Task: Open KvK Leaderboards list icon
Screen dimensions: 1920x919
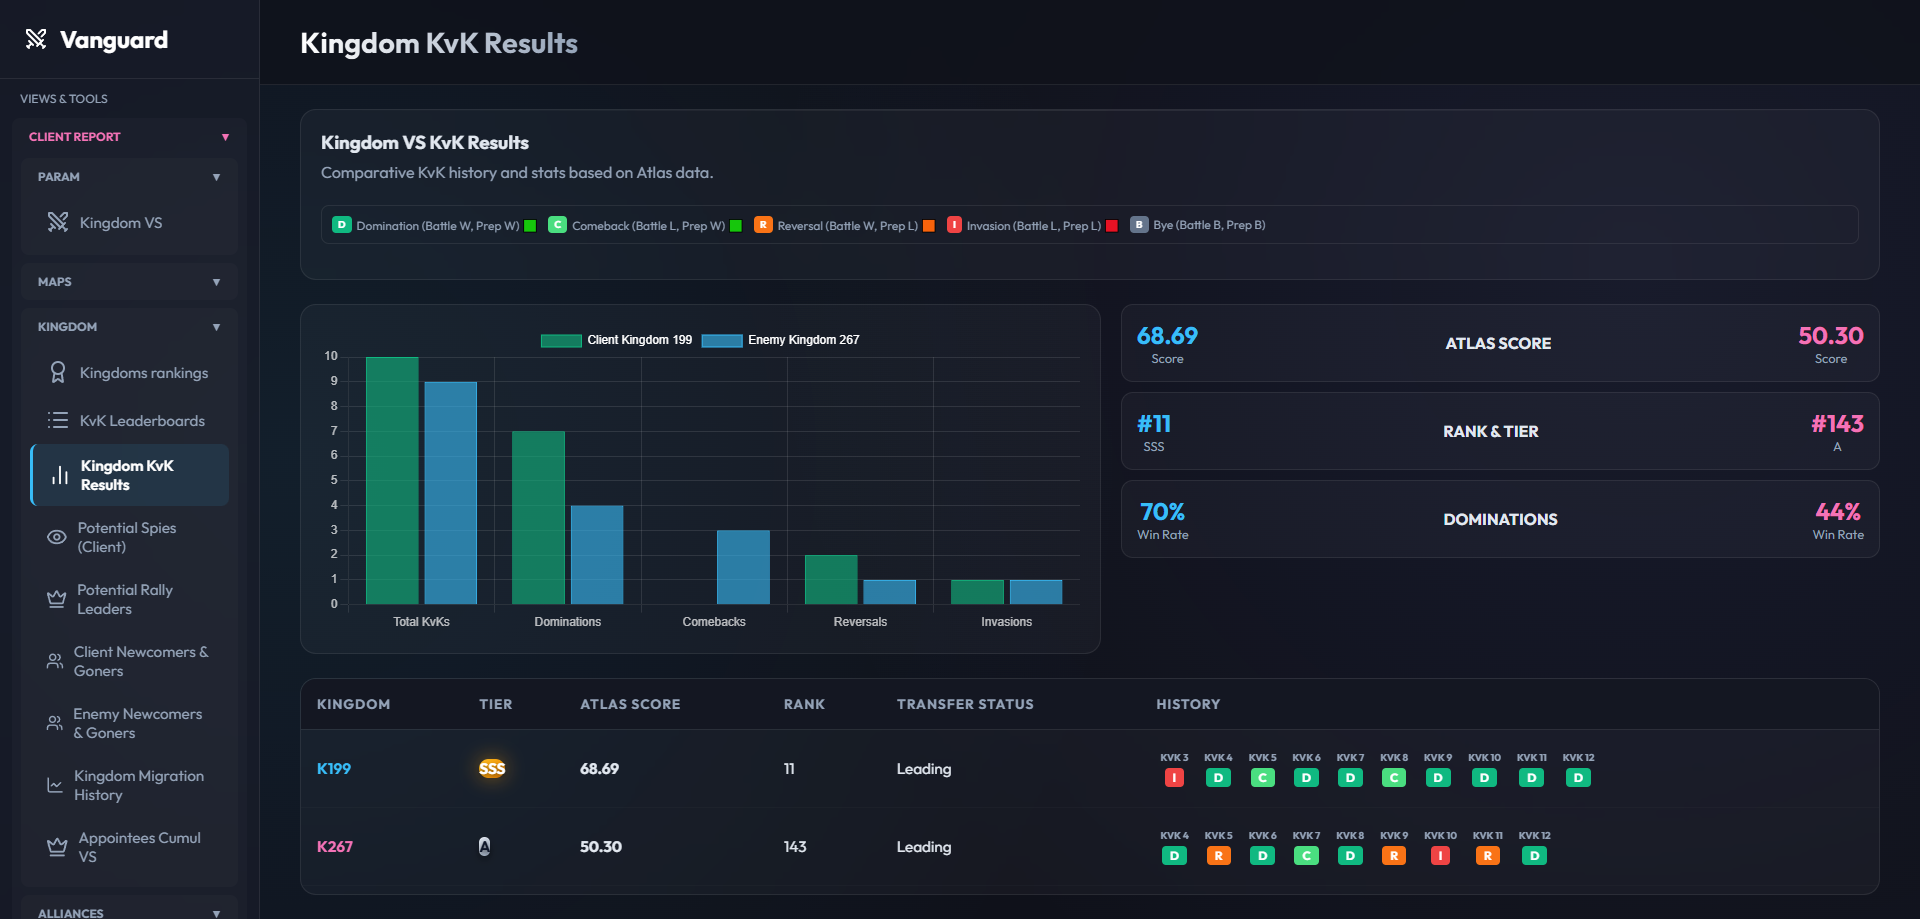Action: click(58, 420)
